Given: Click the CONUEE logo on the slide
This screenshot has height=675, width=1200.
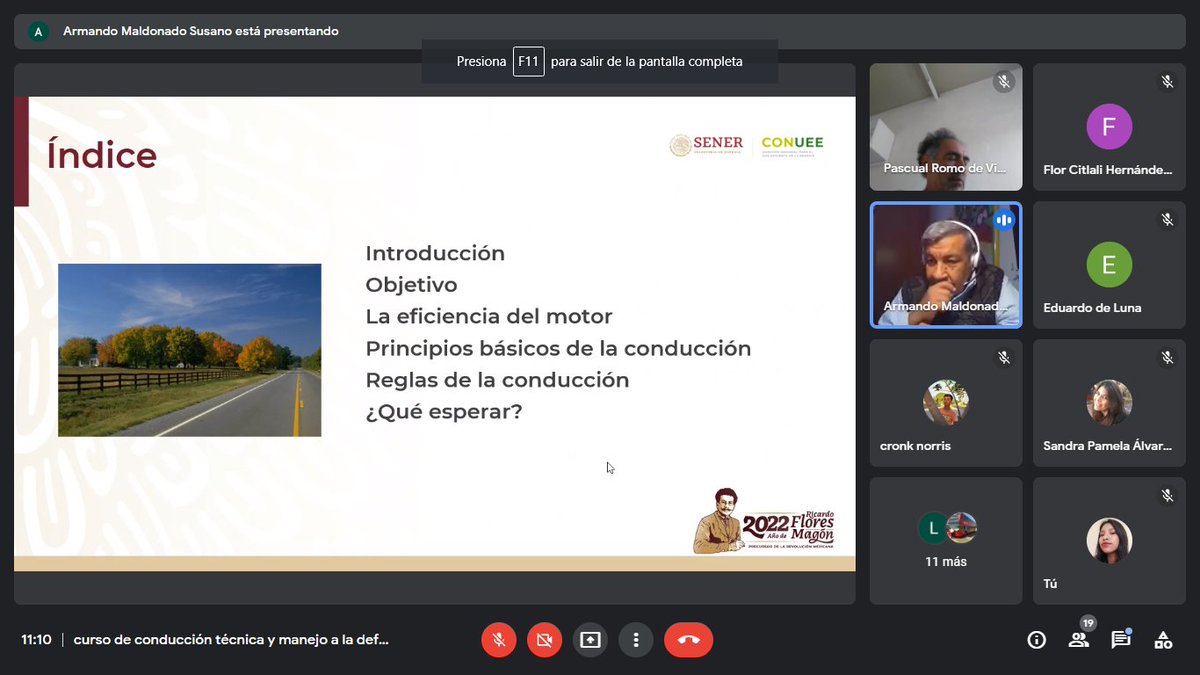Looking at the screenshot, I should pos(792,146).
